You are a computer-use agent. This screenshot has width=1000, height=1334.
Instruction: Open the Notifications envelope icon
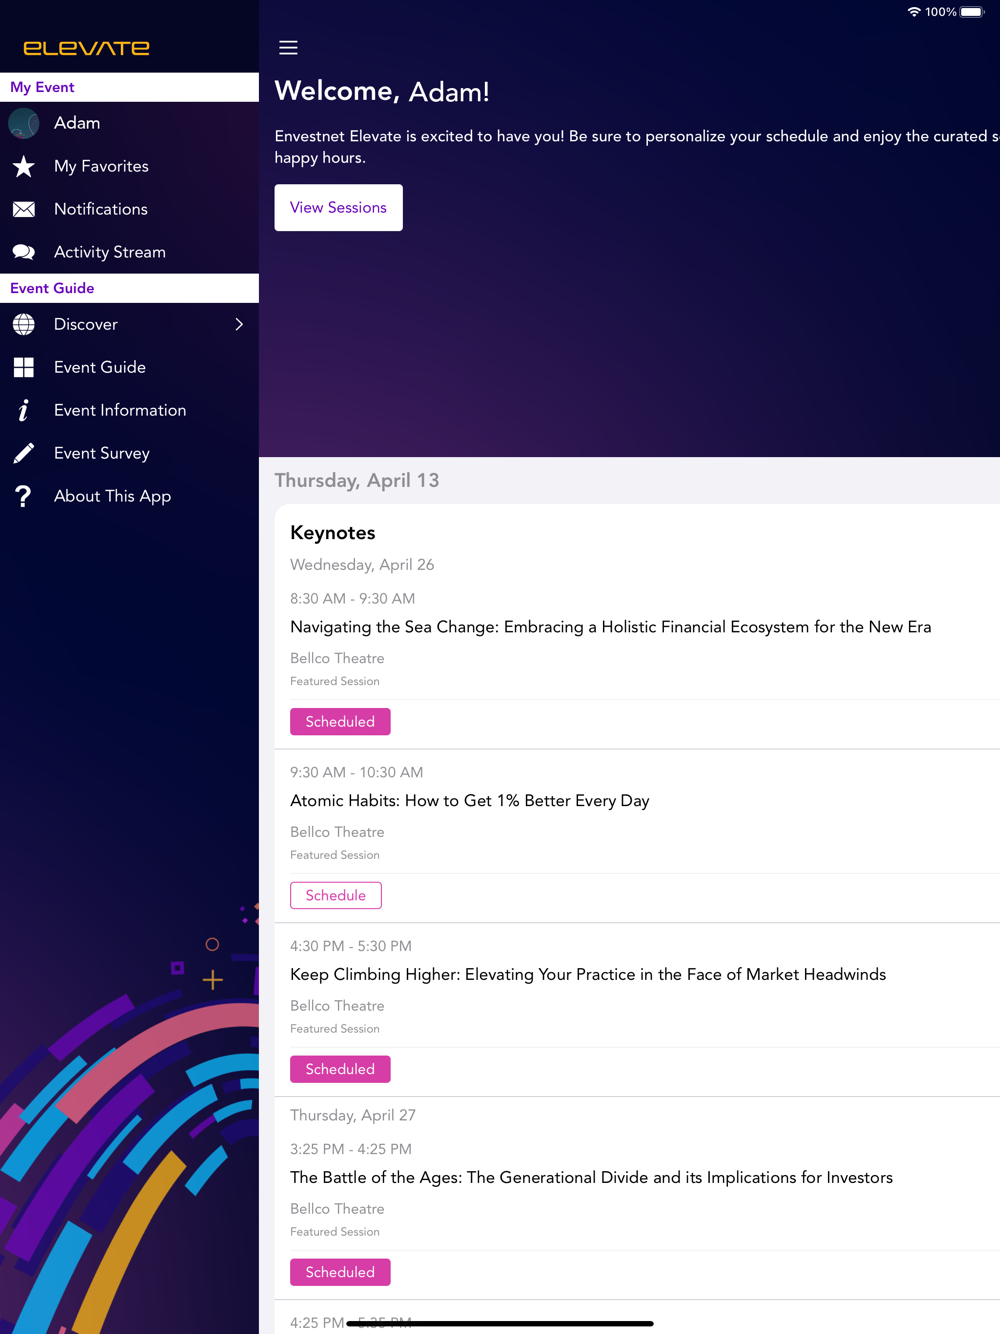tap(24, 209)
